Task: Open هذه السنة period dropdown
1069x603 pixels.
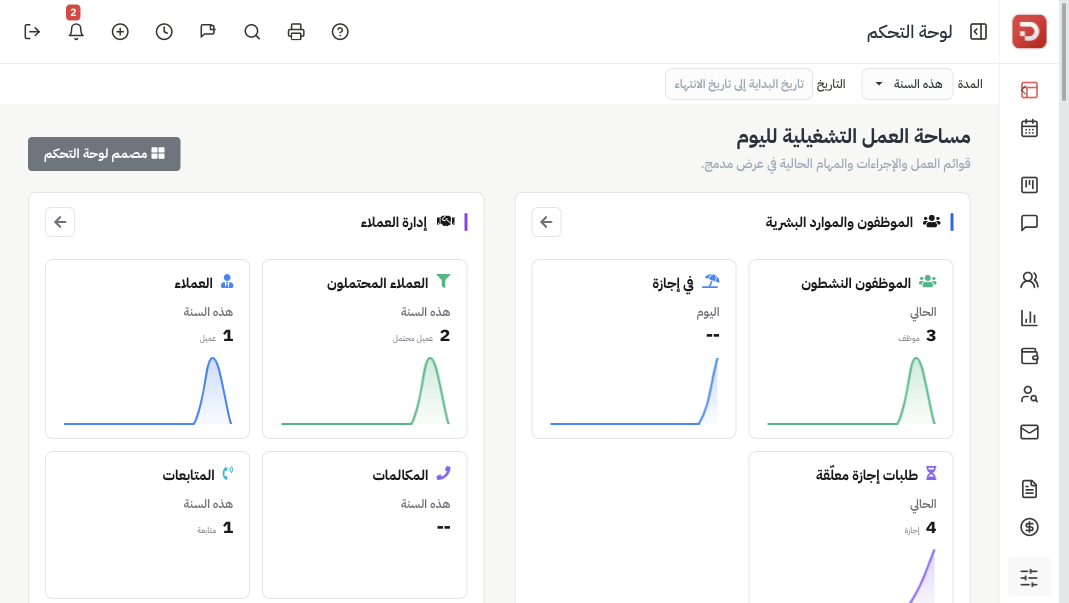Action: pos(907,84)
